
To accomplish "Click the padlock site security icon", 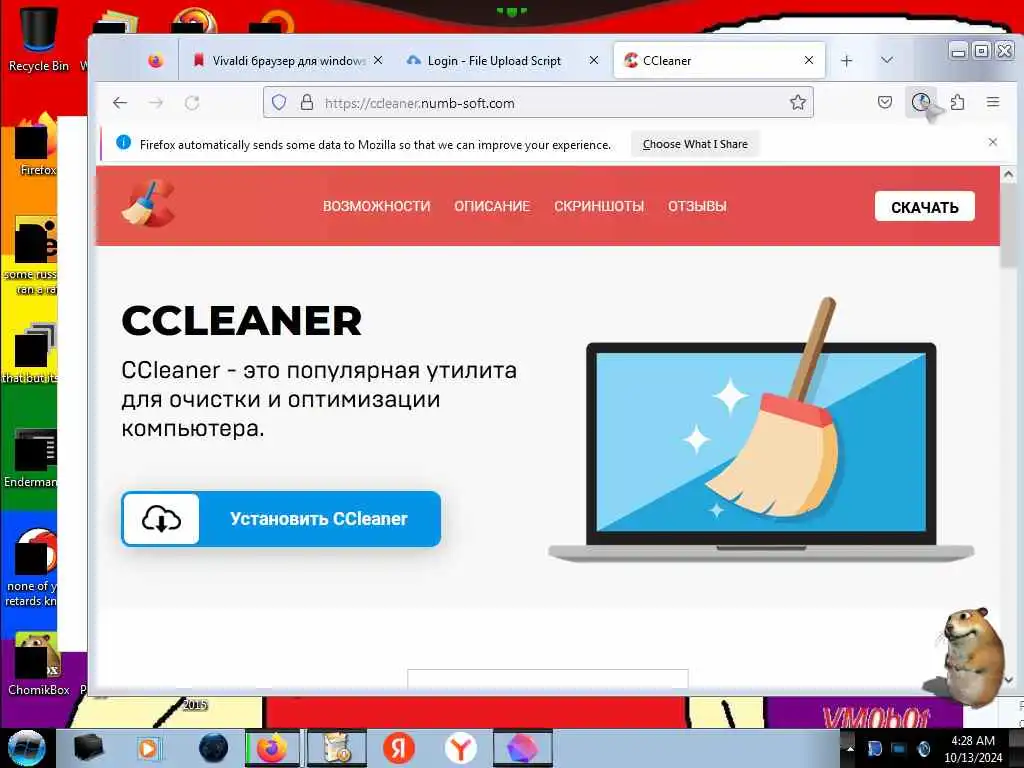I will (306, 103).
